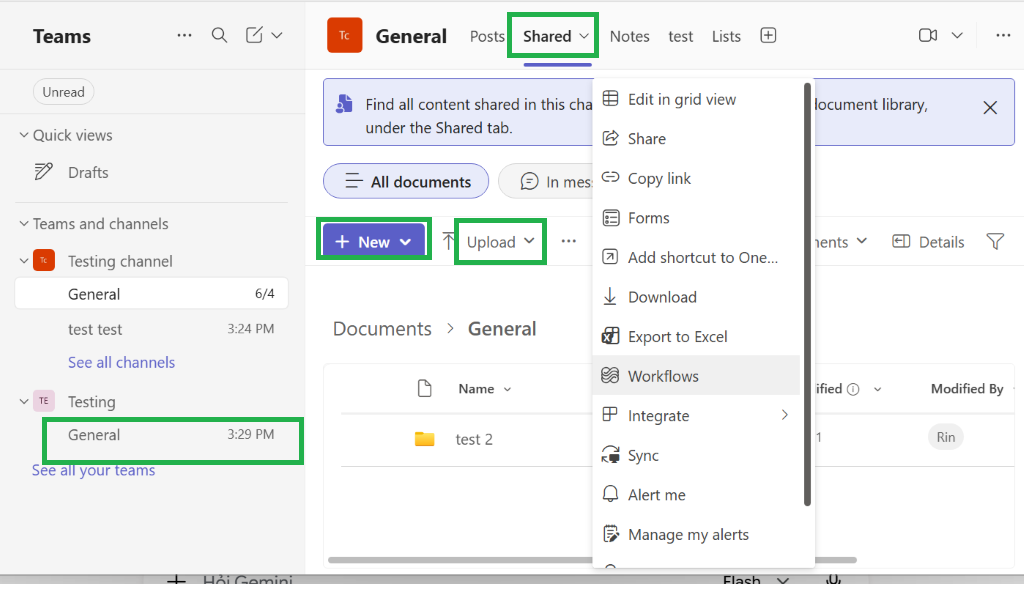Open Manage my alerts
The height and width of the screenshot is (592, 1024).
pyautogui.click(x=696, y=534)
